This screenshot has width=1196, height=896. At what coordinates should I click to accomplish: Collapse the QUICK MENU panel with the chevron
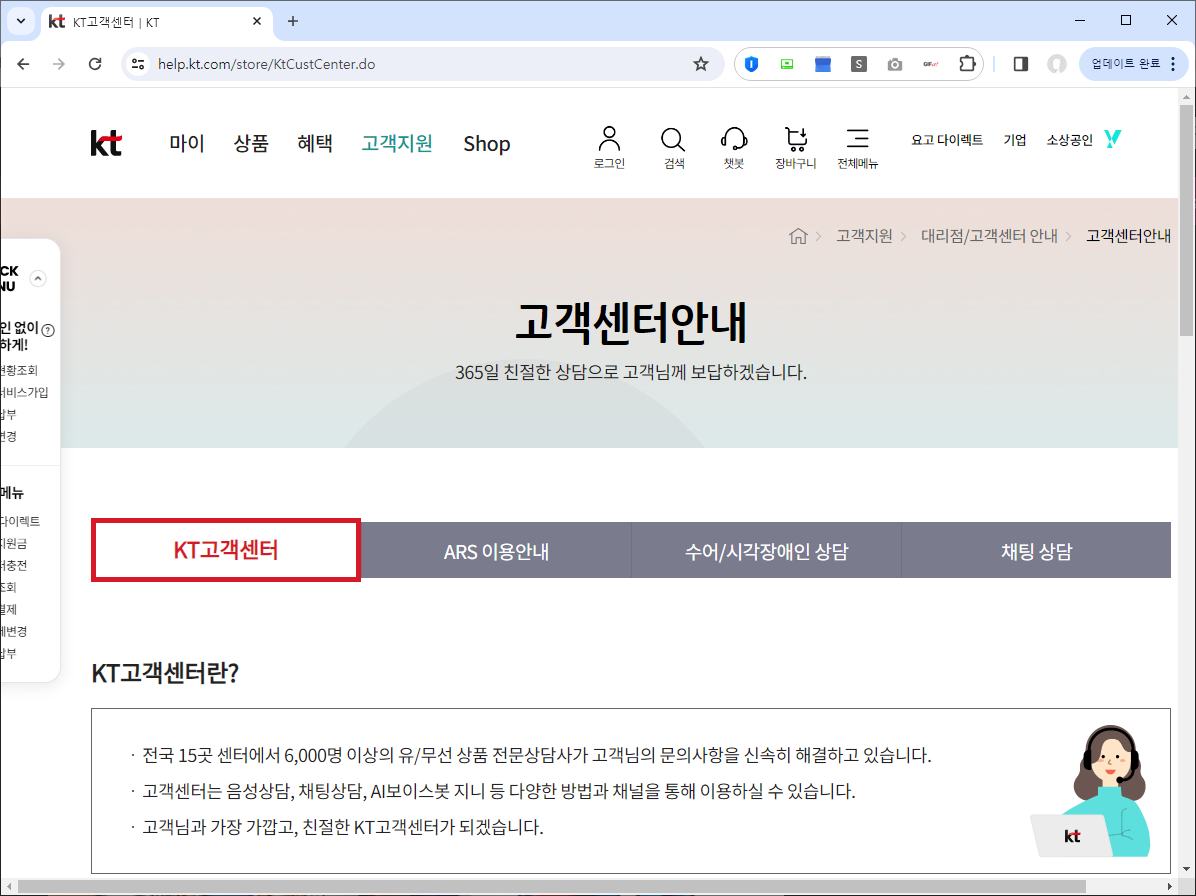pyautogui.click(x=37, y=279)
